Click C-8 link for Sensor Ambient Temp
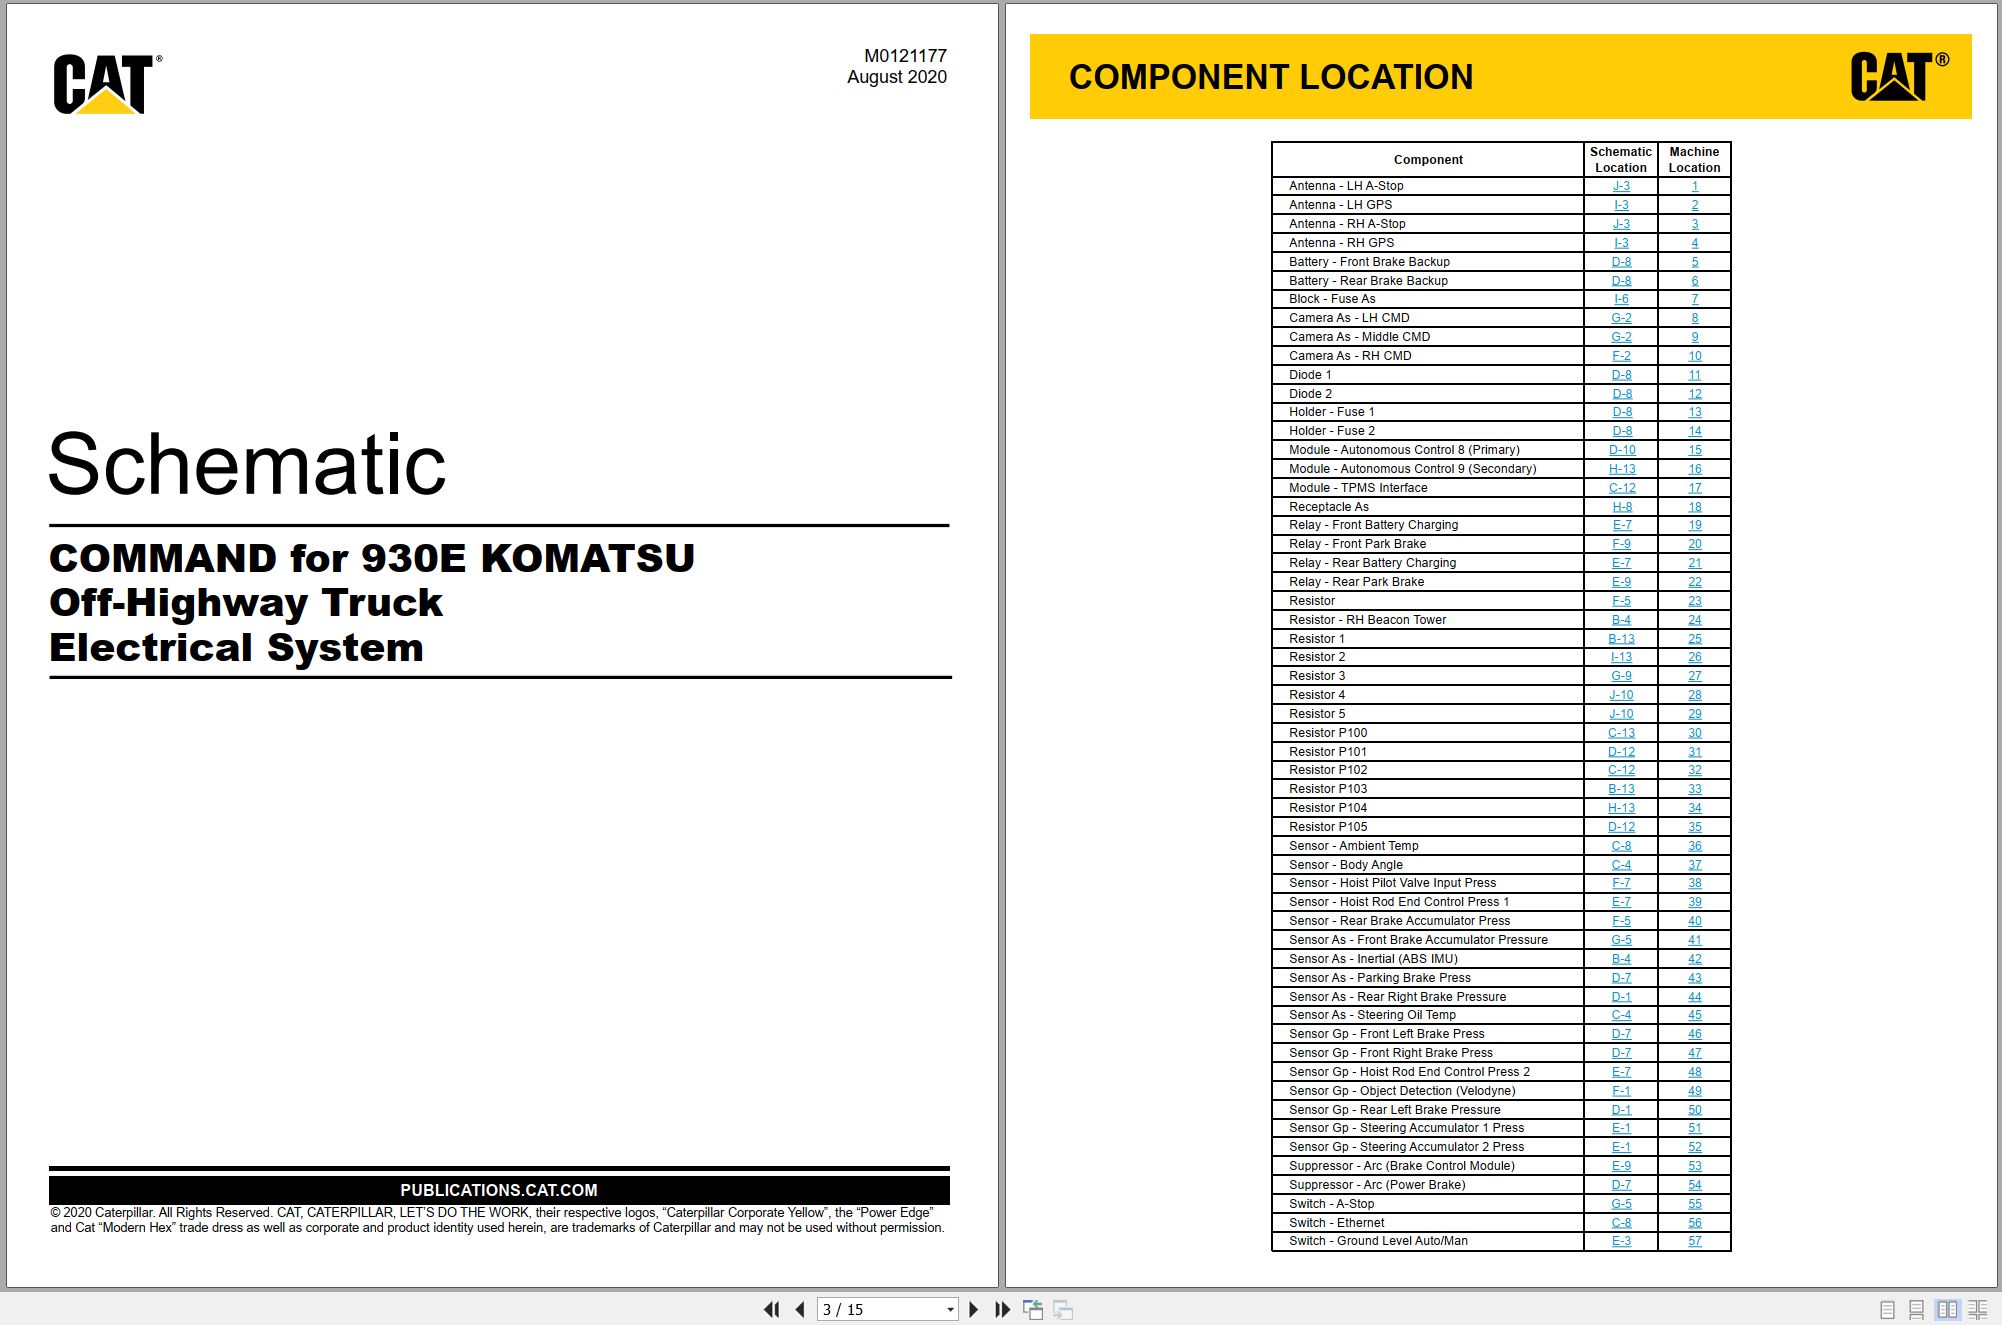The width and height of the screenshot is (2002, 1325). click(x=1621, y=846)
